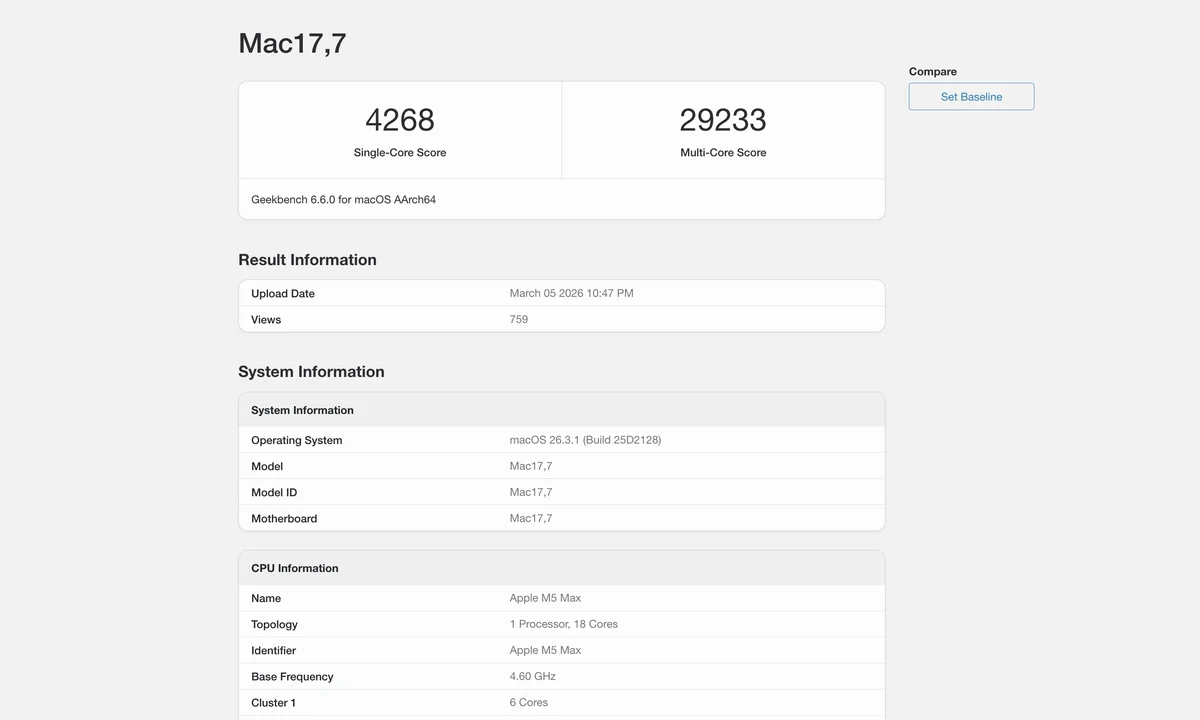Select the single-core score 4268
Image resolution: width=1200 pixels, height=720 pixels.
tap(400, 120)
